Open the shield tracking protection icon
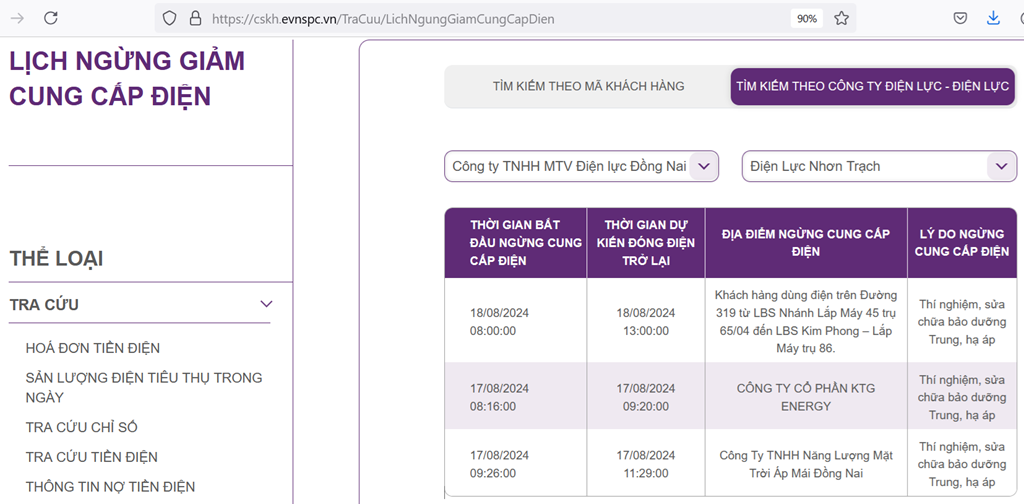Viewport: 1024px width, 504px height. [169, 18]
